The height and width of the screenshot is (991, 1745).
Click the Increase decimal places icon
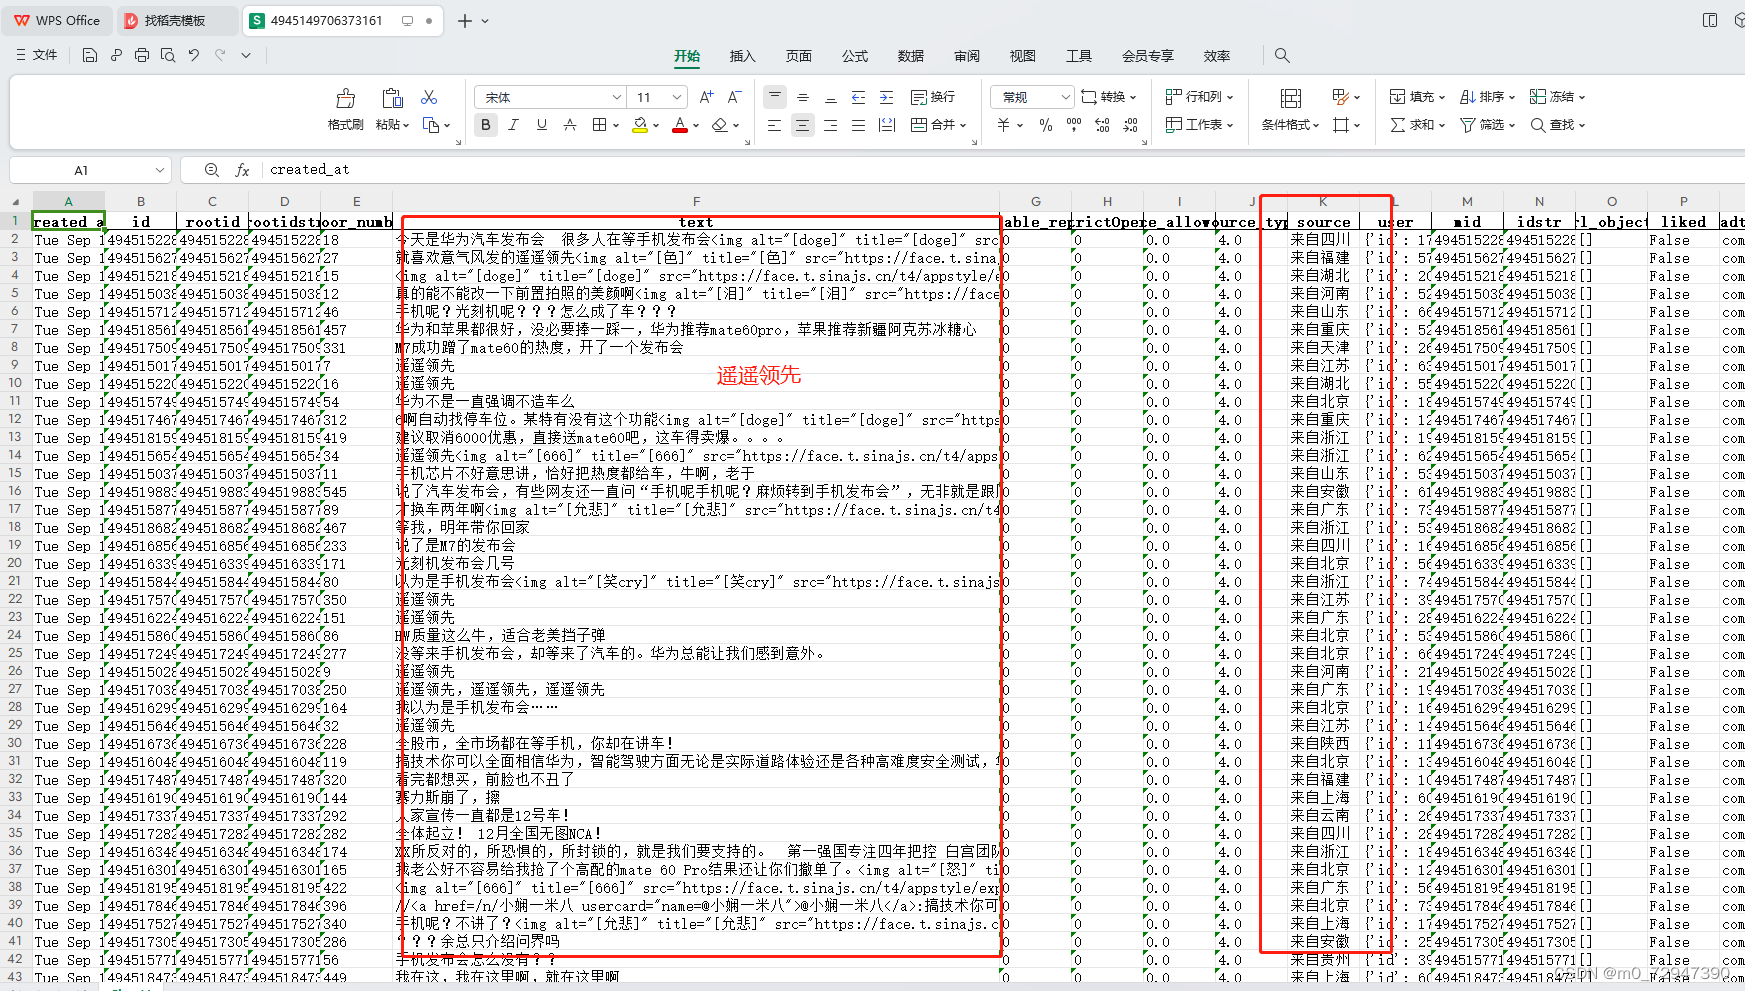pyautogui.click(x=1102, y=125)
